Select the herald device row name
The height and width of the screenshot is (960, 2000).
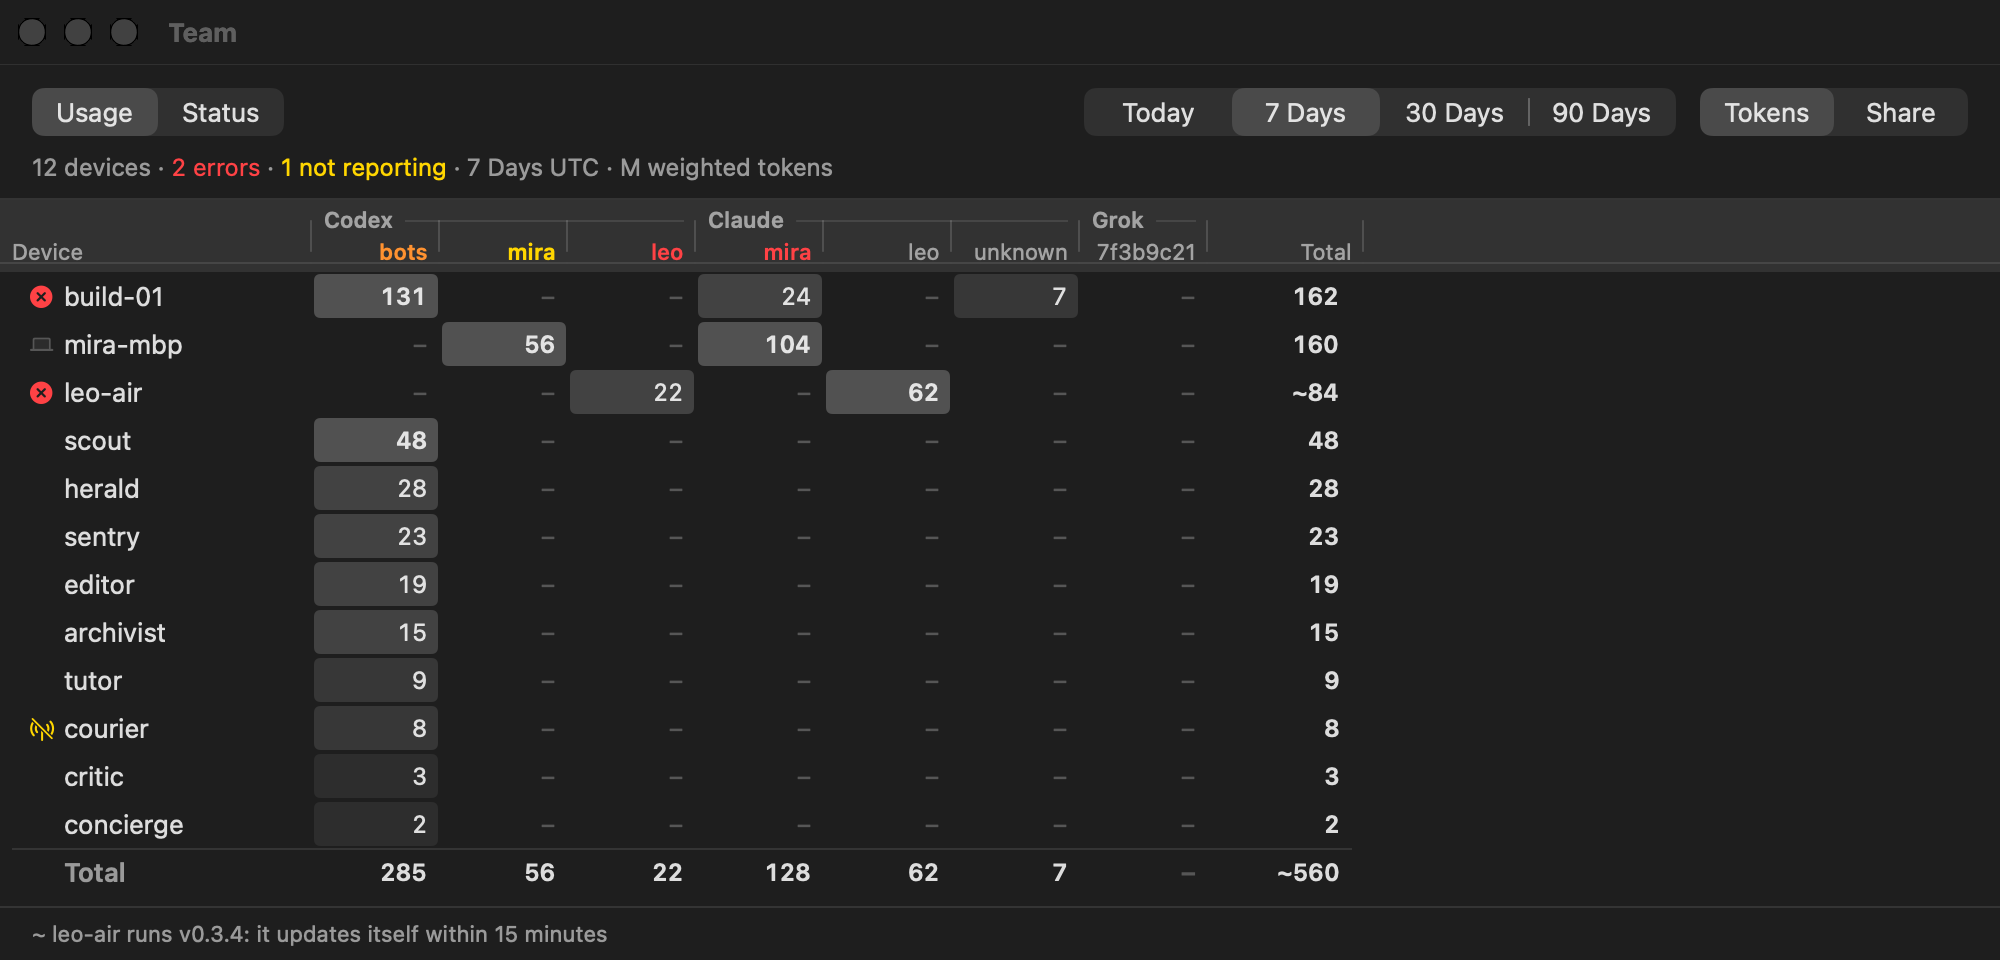101,489
